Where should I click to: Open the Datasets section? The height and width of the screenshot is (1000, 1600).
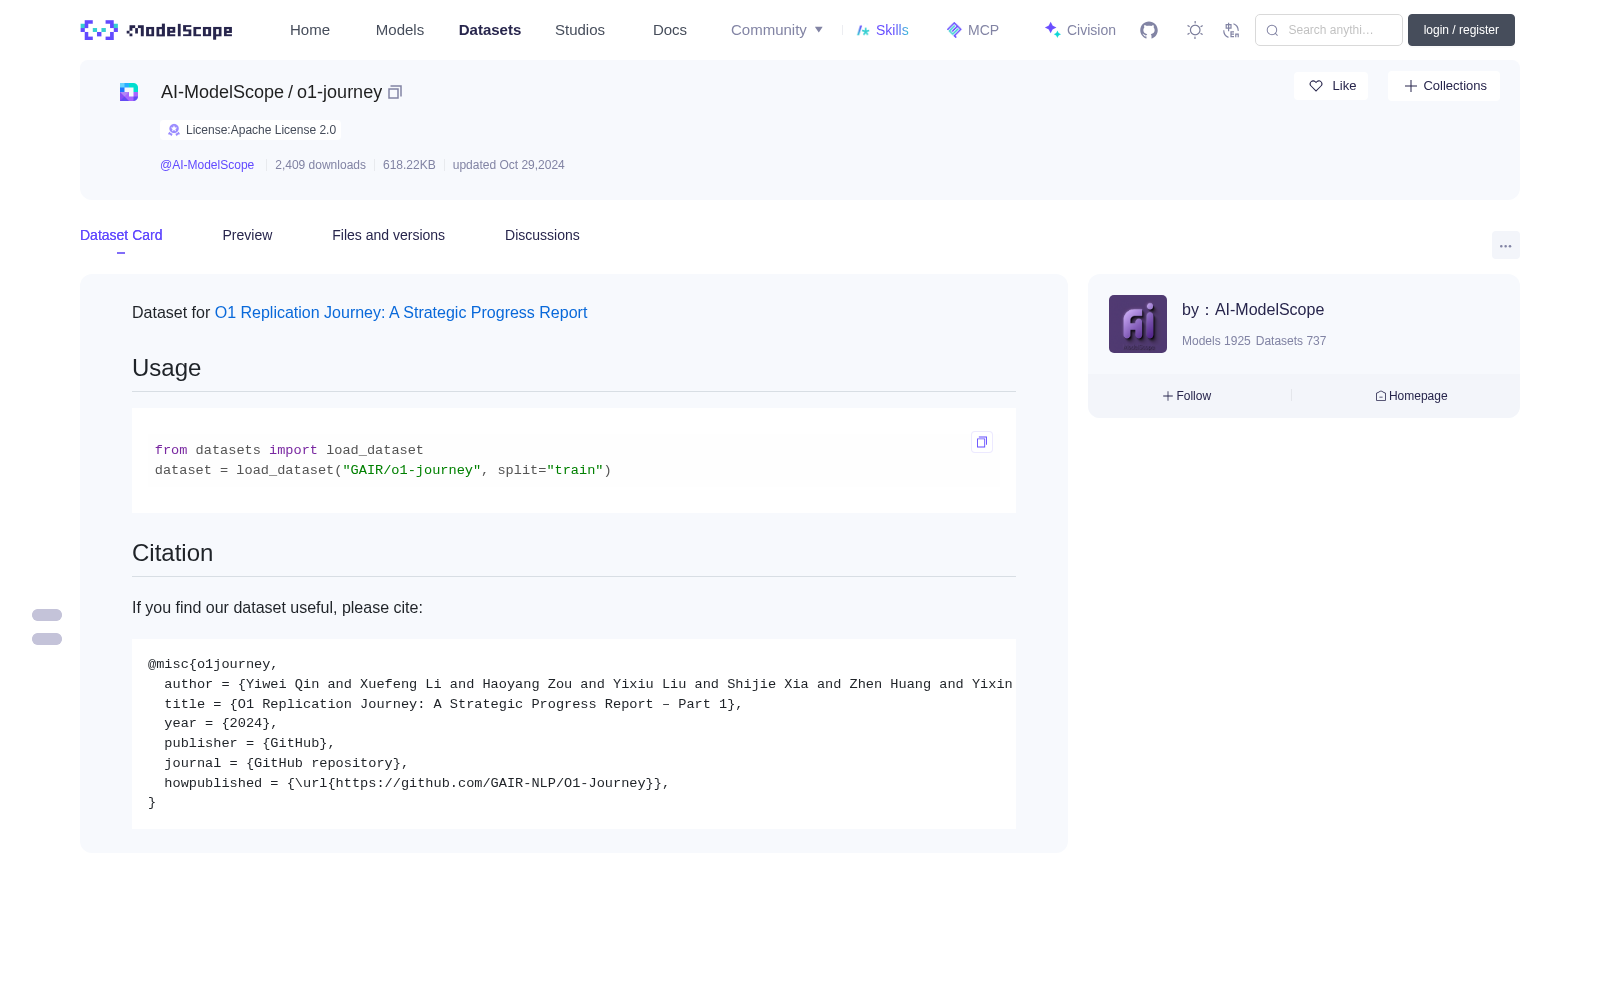(490, 30)
